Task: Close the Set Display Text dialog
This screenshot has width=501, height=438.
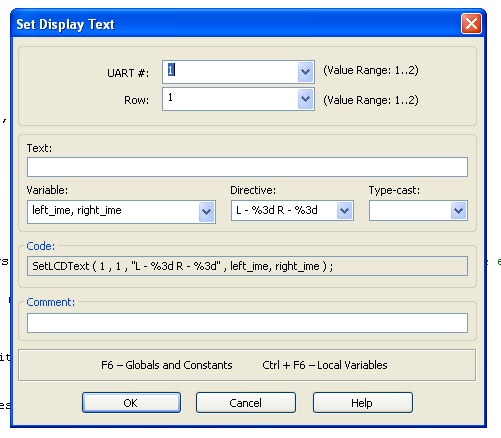Action: point(471,24)
